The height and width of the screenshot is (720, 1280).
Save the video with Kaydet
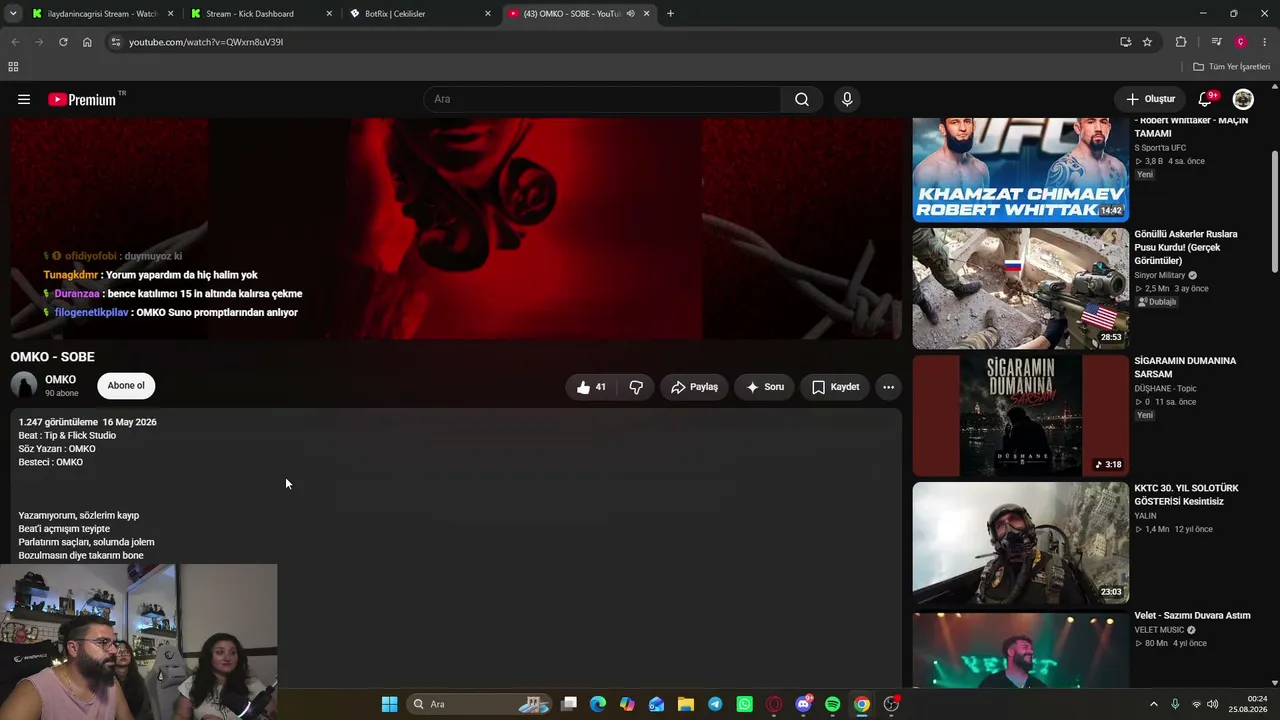[835, 387]
